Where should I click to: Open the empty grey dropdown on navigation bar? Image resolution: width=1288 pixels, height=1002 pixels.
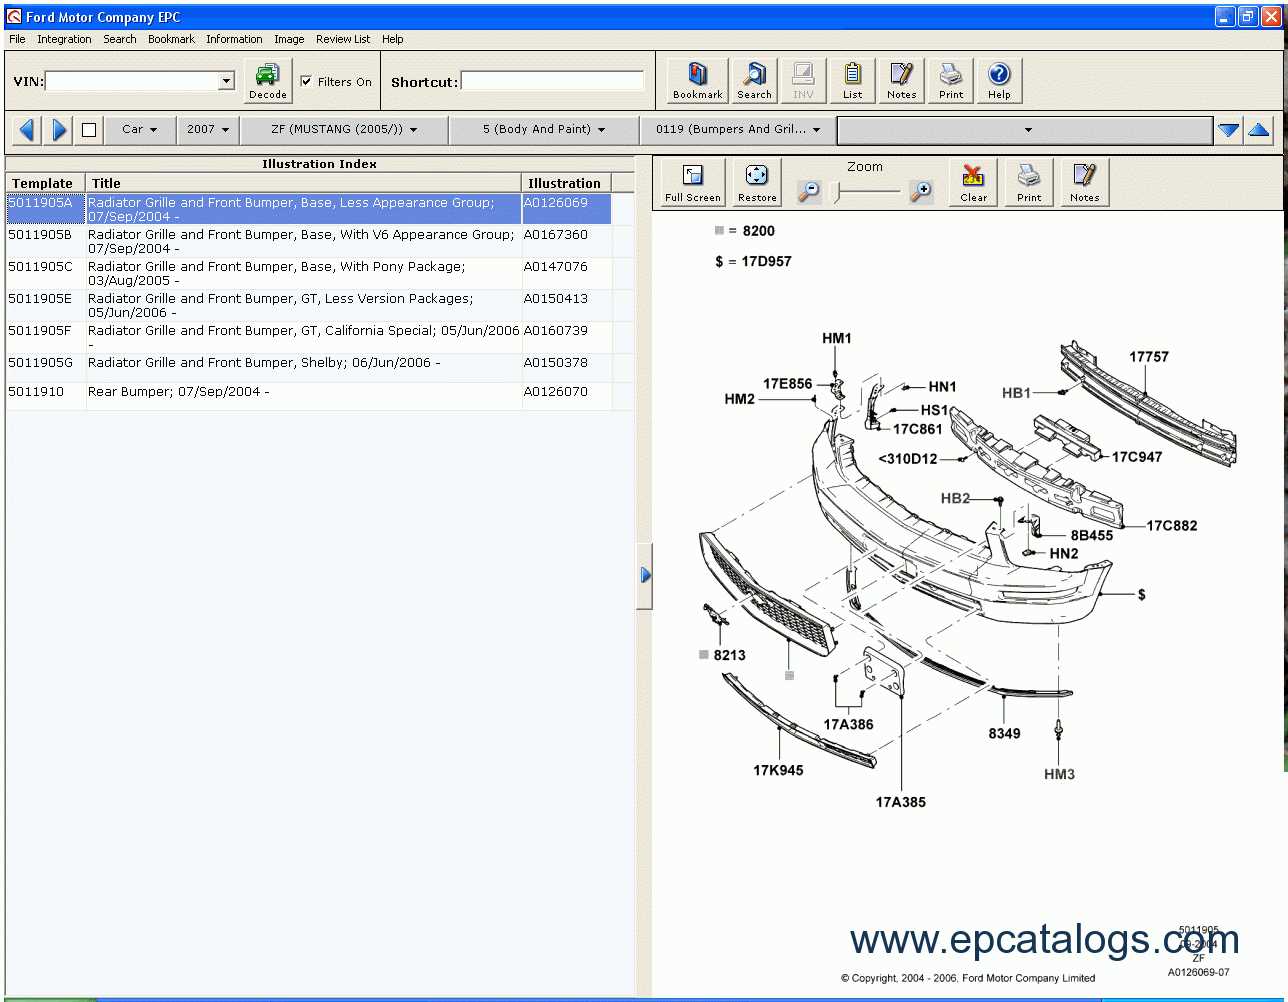pyautogui.click(x=1025, y=130)
